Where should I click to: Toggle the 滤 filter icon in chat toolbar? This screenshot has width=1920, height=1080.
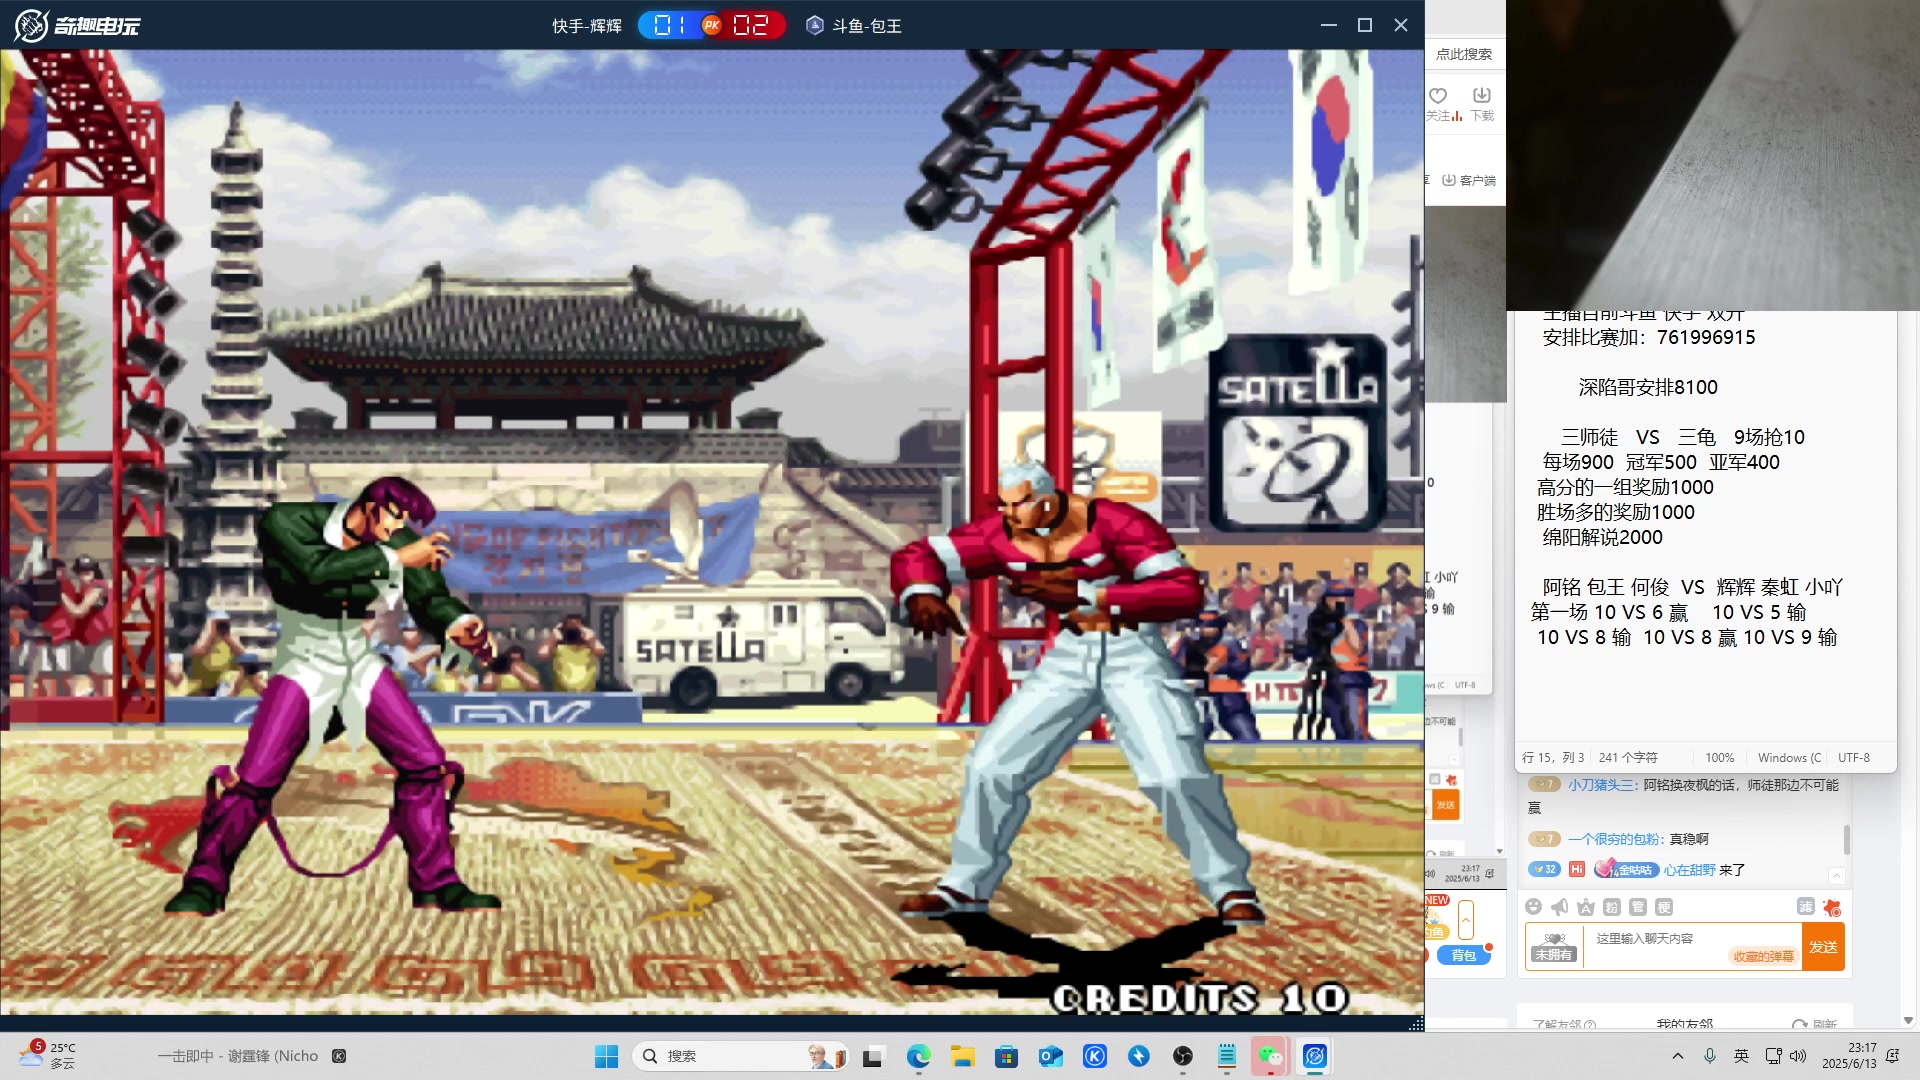[1805, 906]
